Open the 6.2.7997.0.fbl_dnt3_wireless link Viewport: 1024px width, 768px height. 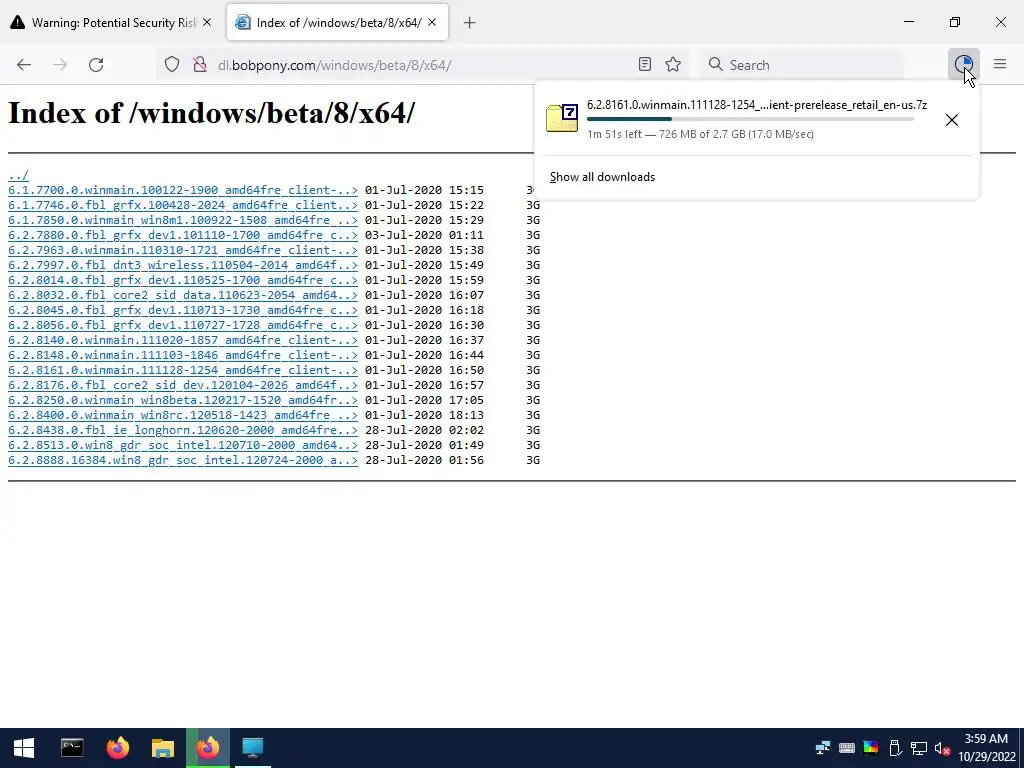click(x=183, y=265)
